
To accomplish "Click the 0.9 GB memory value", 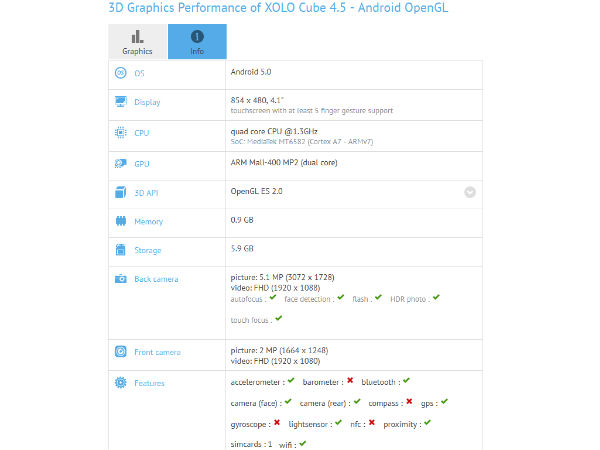I will point(242,220).
